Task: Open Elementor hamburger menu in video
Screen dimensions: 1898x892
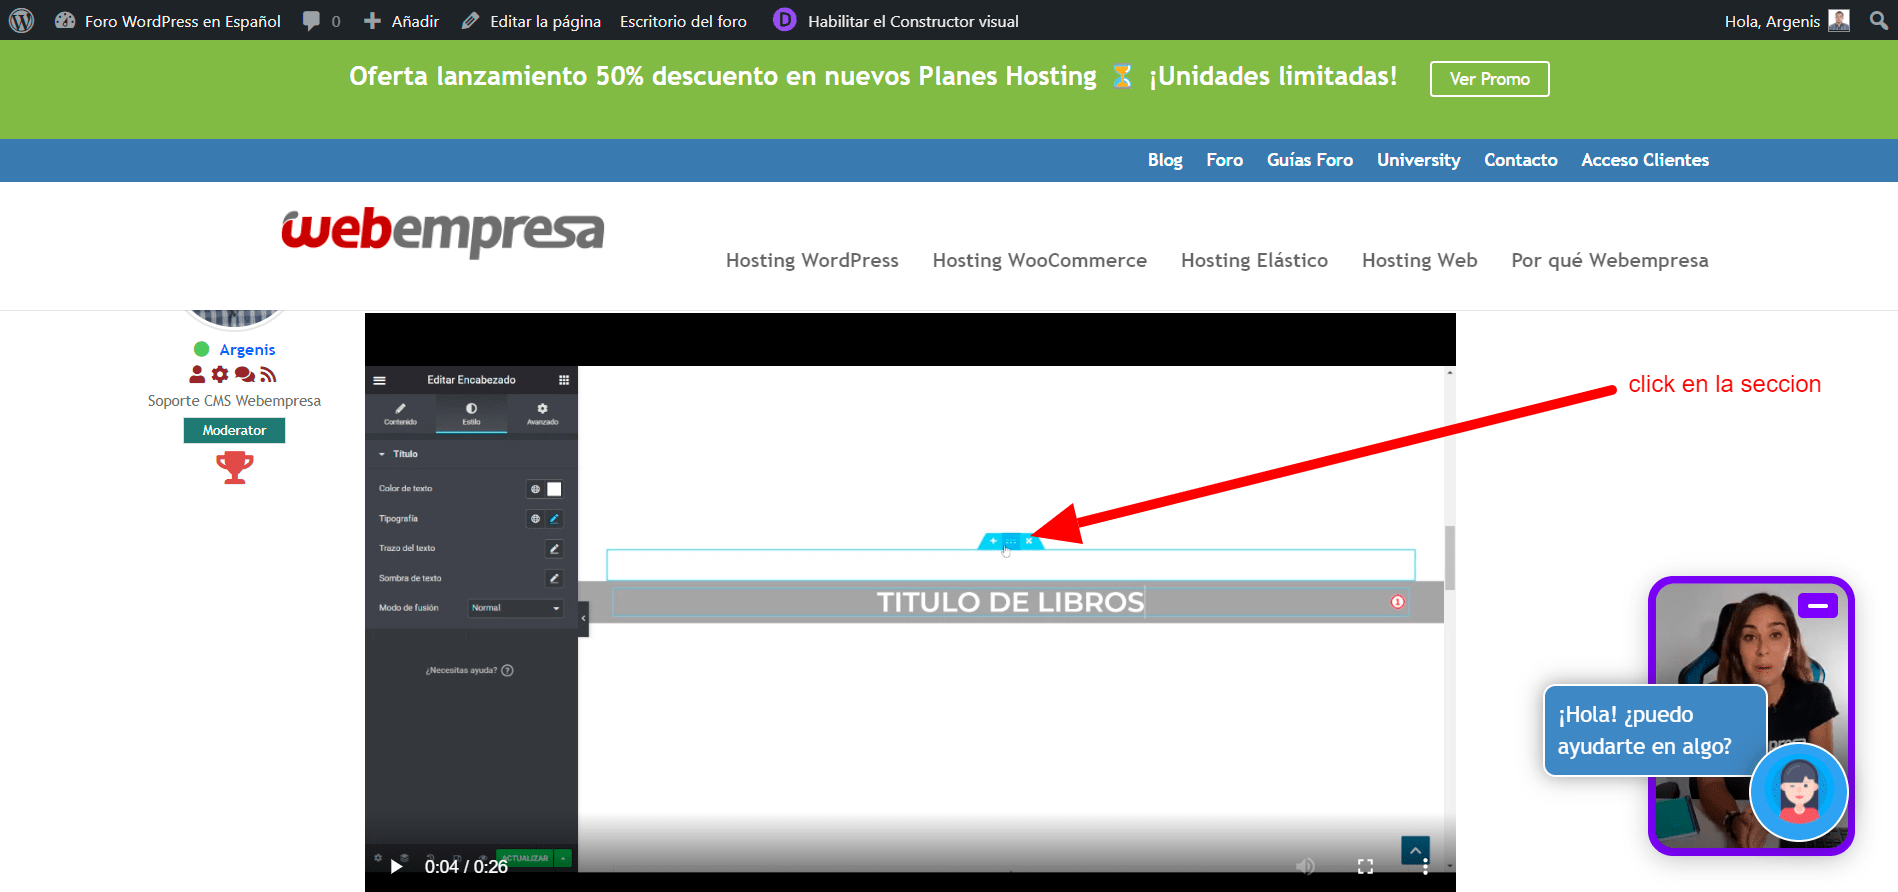Action: tap(379, 380)
